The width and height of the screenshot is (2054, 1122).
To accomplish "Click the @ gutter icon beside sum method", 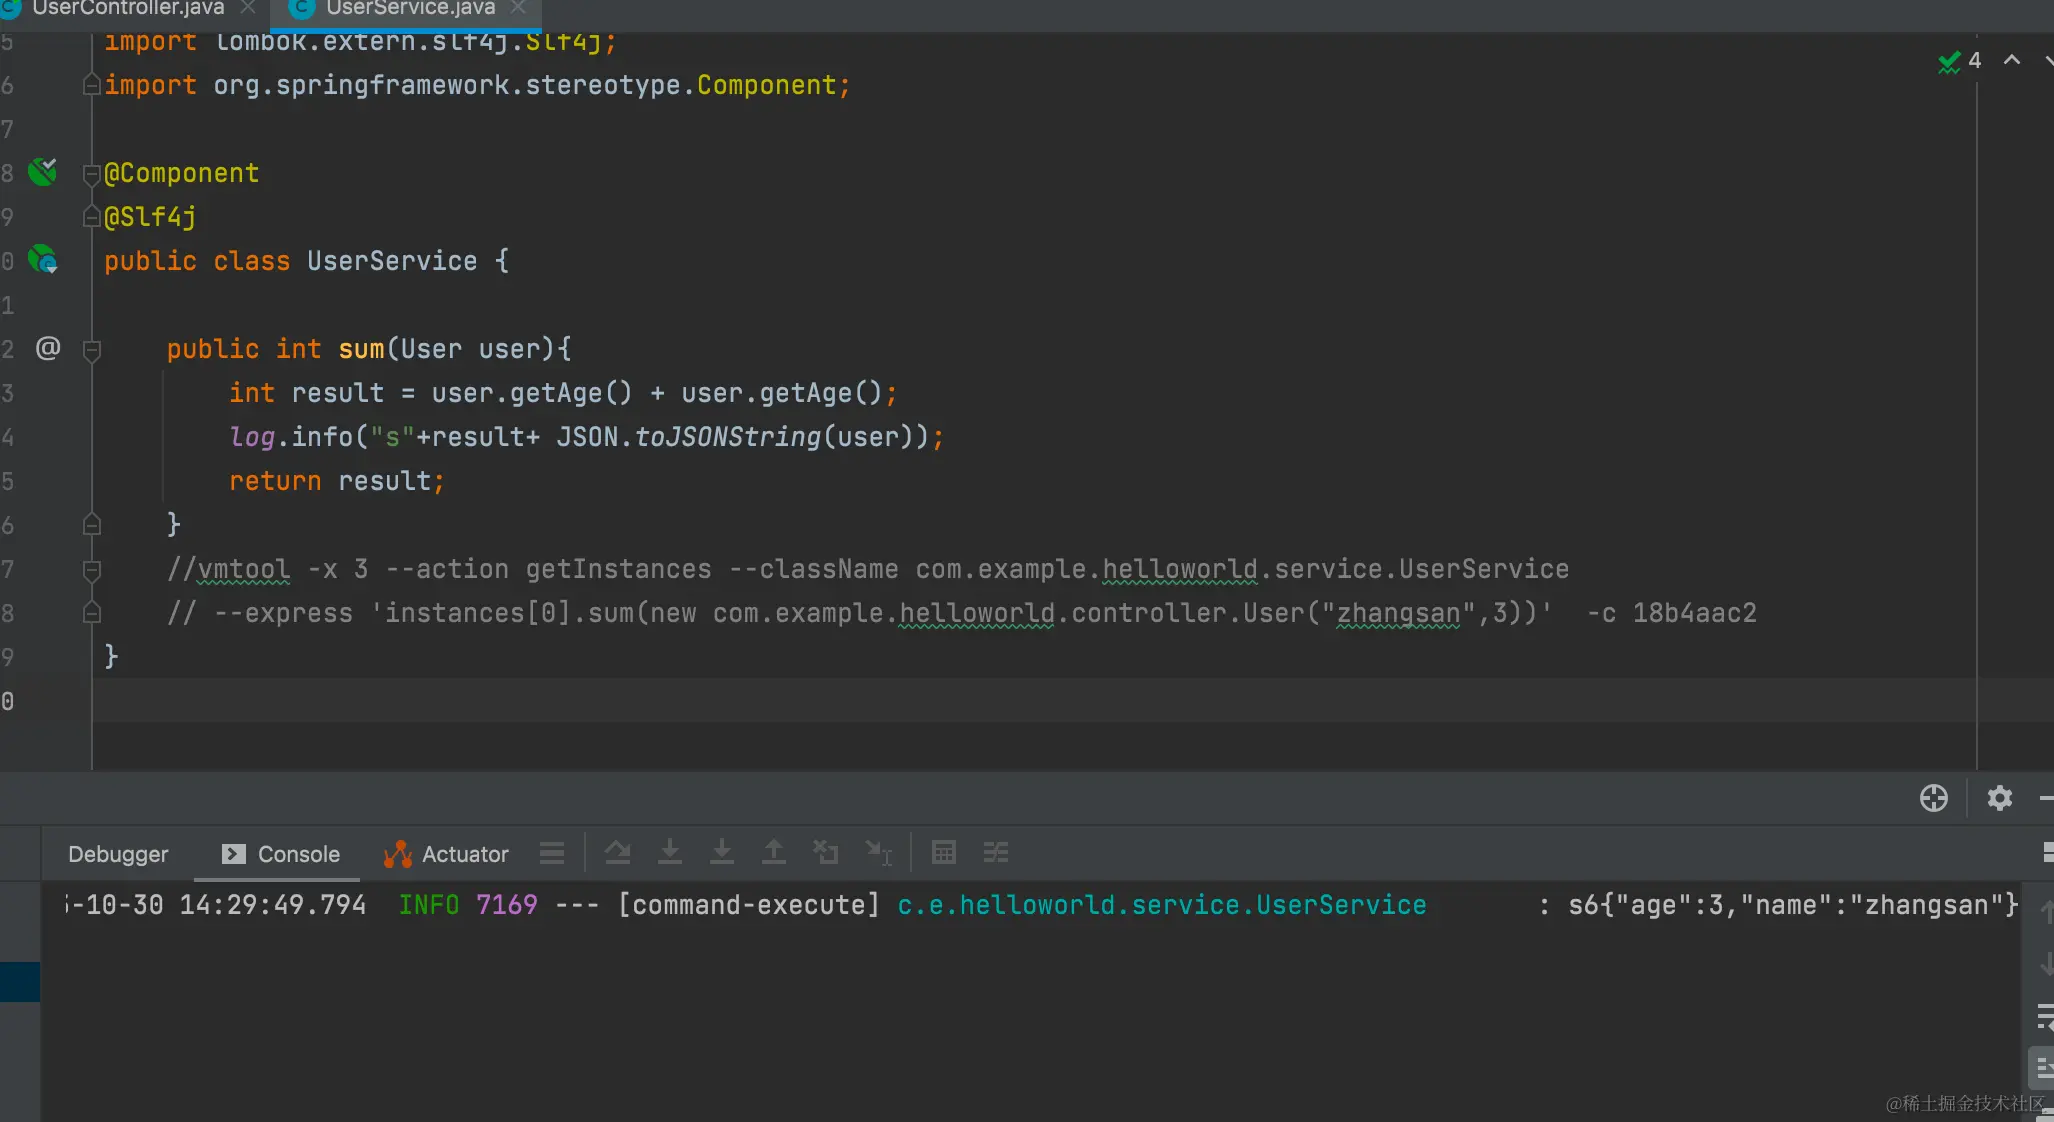I will (x=47, y=348).
